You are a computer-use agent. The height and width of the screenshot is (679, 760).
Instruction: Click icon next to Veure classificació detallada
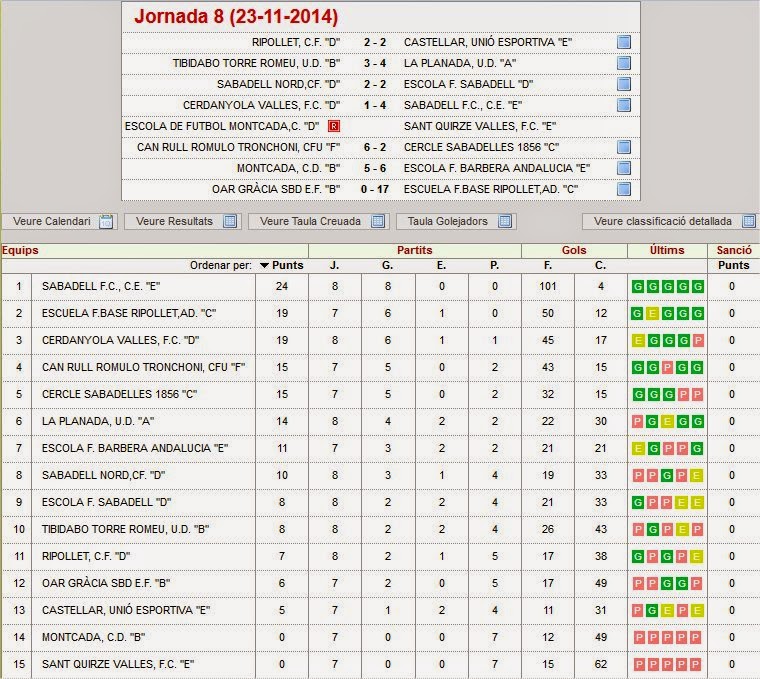pos(749,221)
